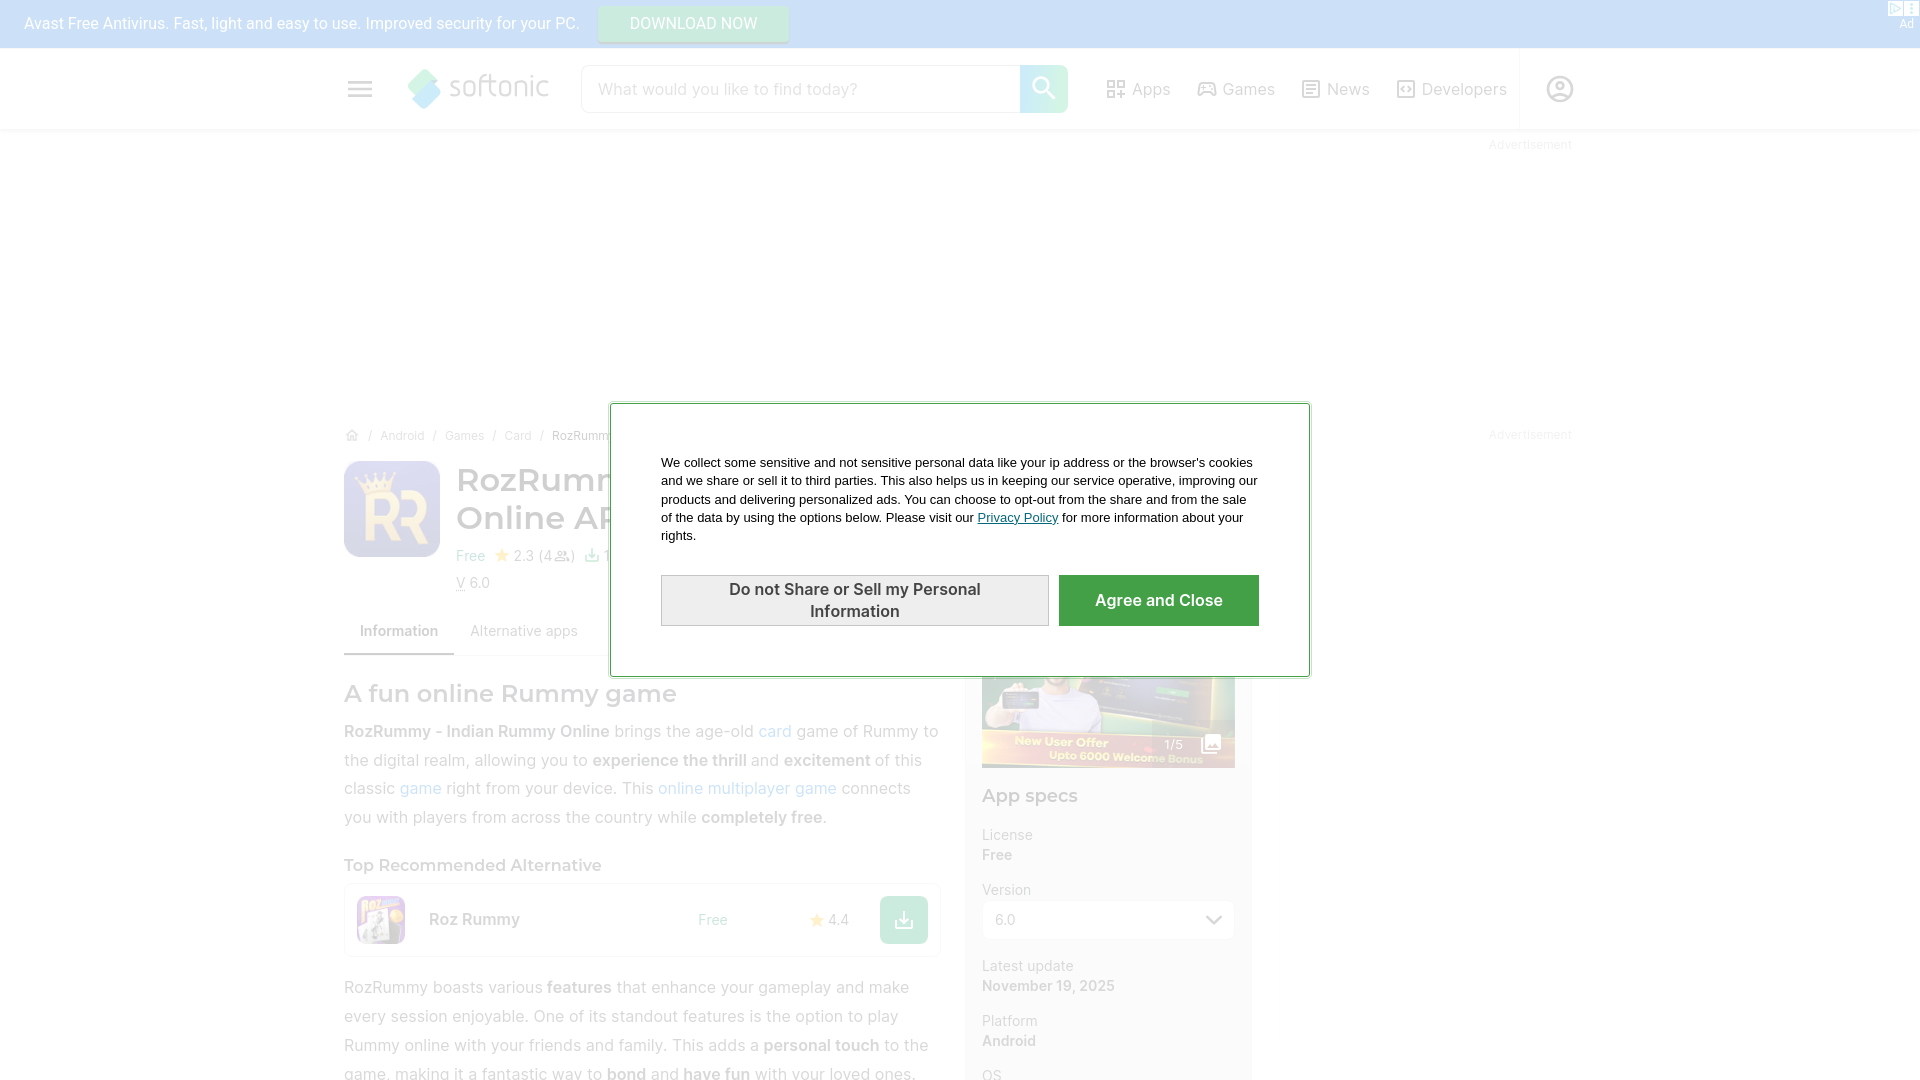Viewport: 1920px width, 1080px height.
Task: Click the home breadcrumb icon
Action: [x=352, y=436]
